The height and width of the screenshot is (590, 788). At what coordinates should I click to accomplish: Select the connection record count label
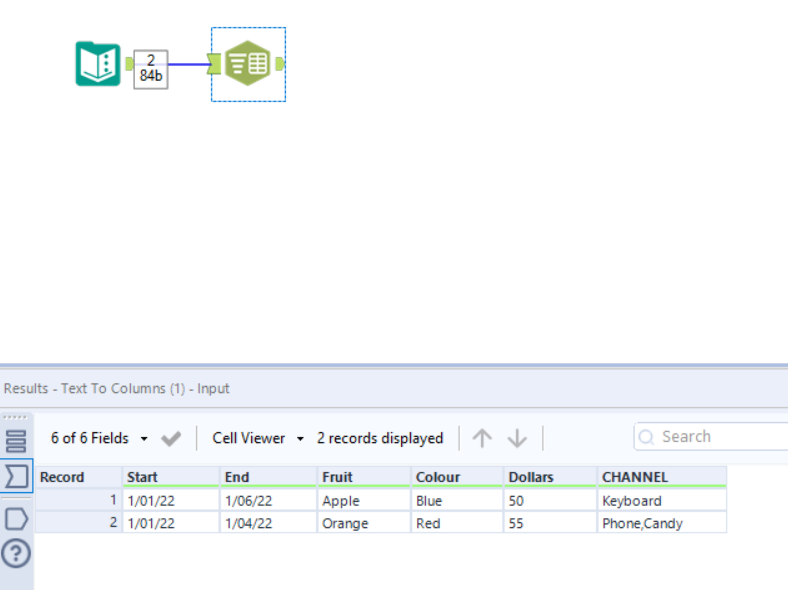click(x=151, y=68)
